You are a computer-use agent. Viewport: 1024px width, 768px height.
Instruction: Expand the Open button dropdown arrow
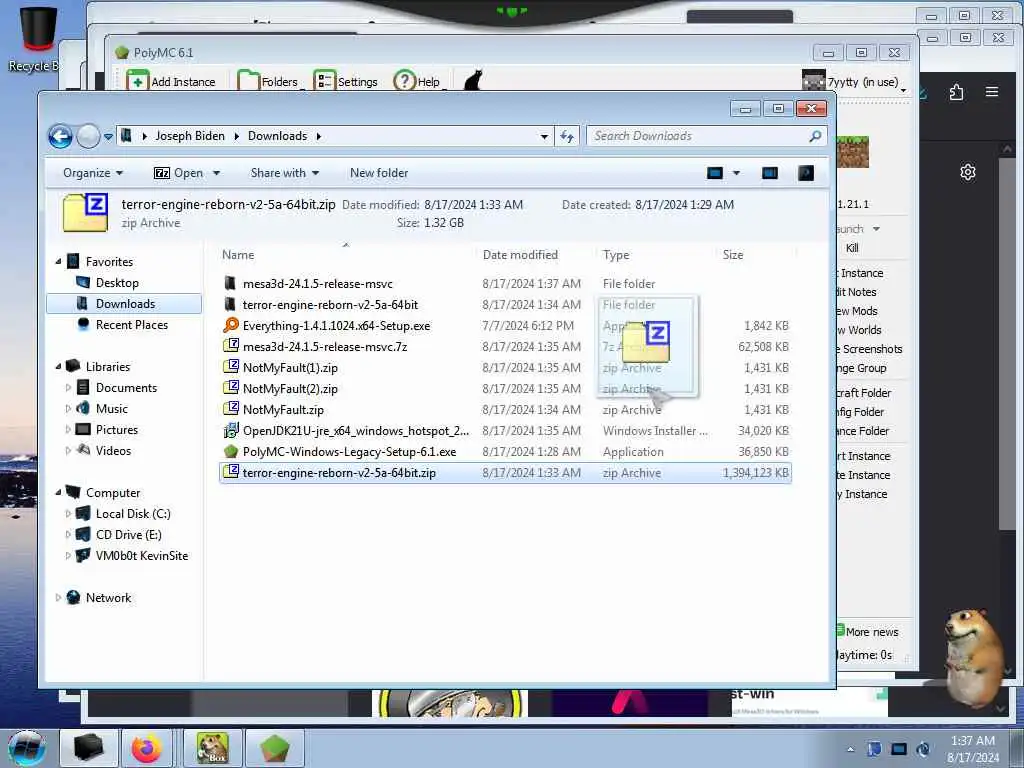point(216,173)
